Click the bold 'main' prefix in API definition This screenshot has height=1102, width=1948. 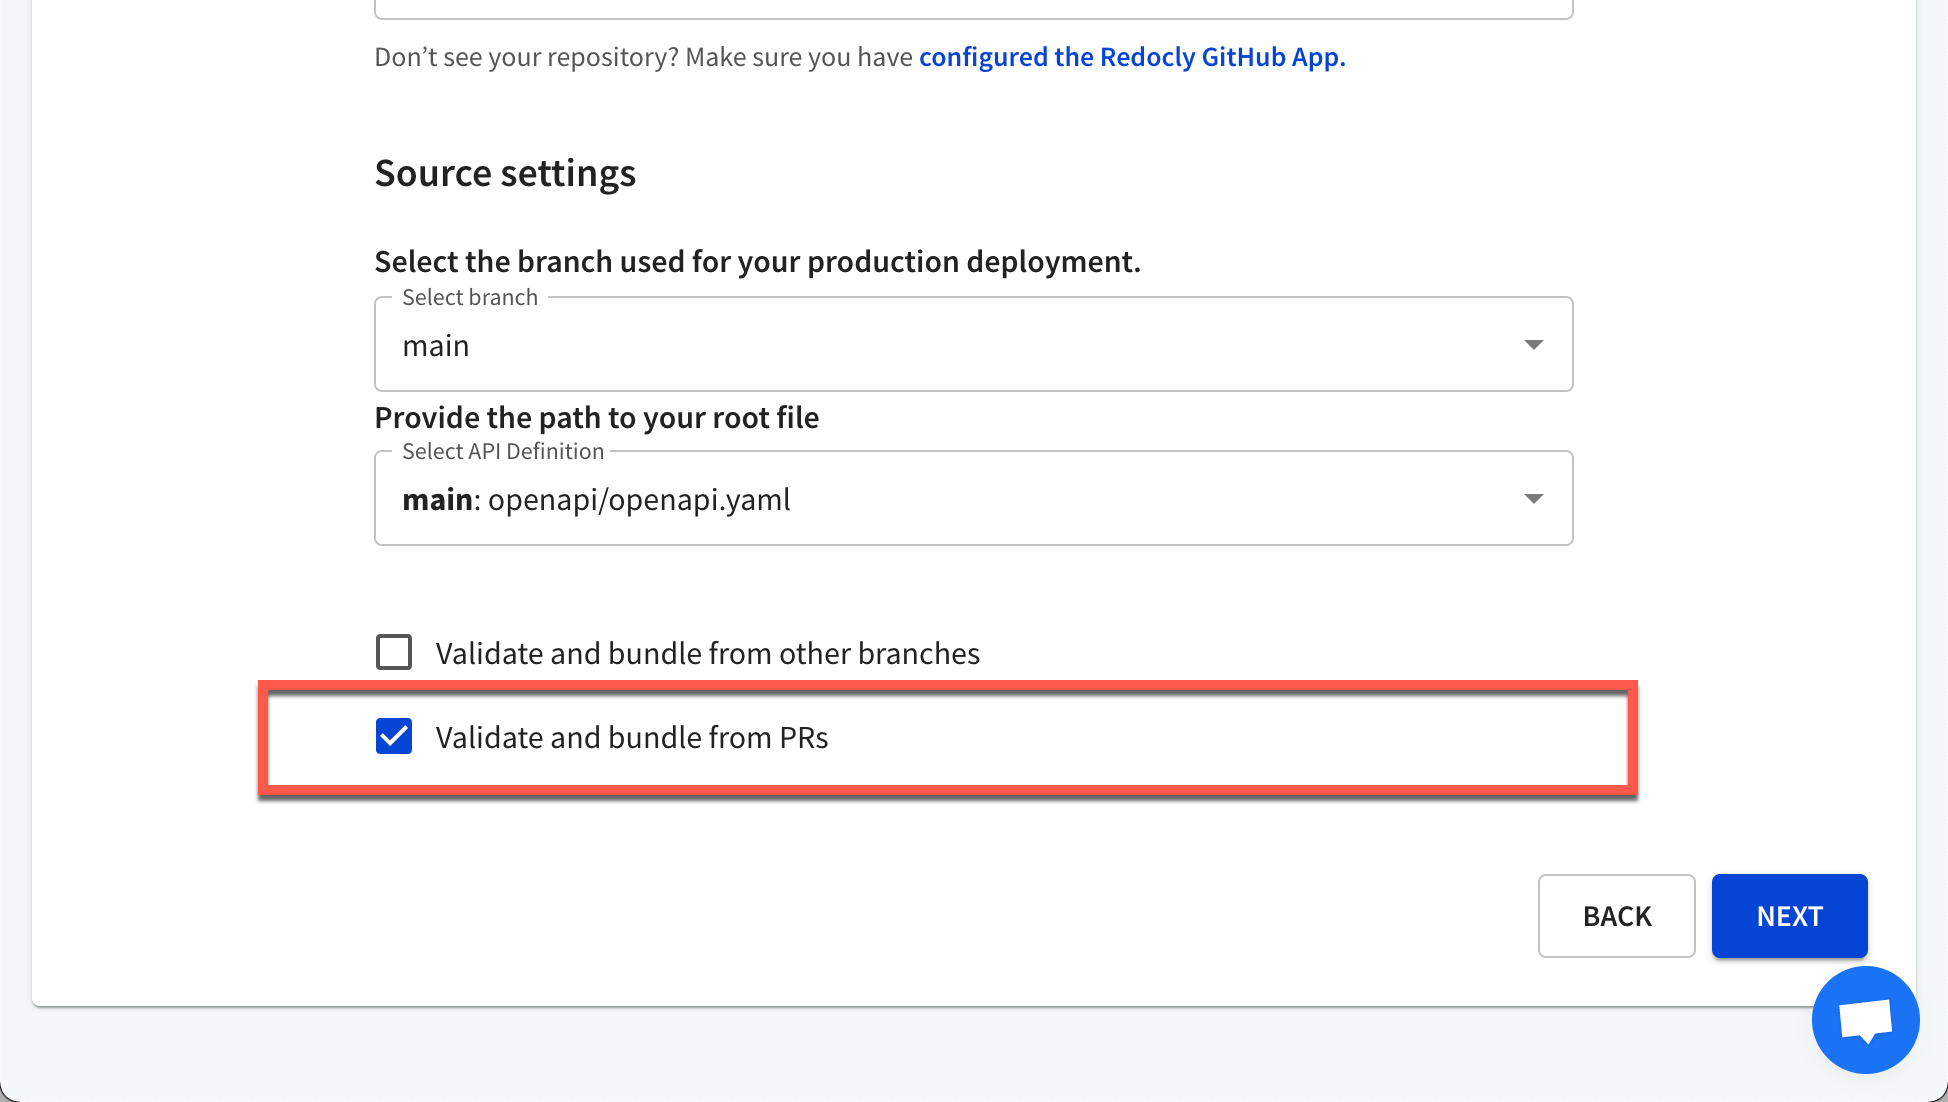pyautogui.click(x=437, y=499)
